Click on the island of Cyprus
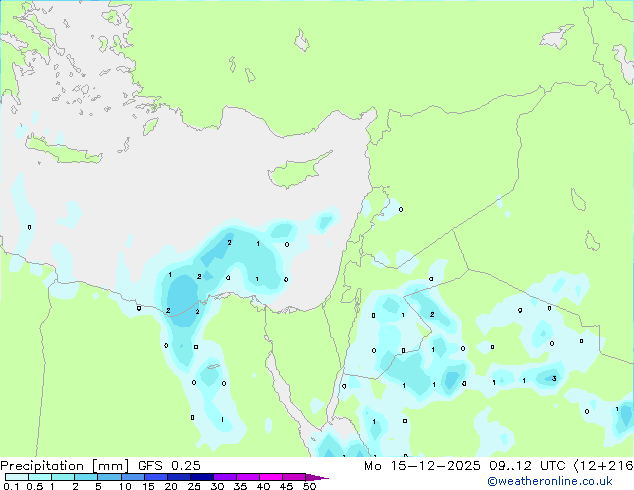Viewport: 634px width, 490px height. pyautogui.click(x=295, y=173)
